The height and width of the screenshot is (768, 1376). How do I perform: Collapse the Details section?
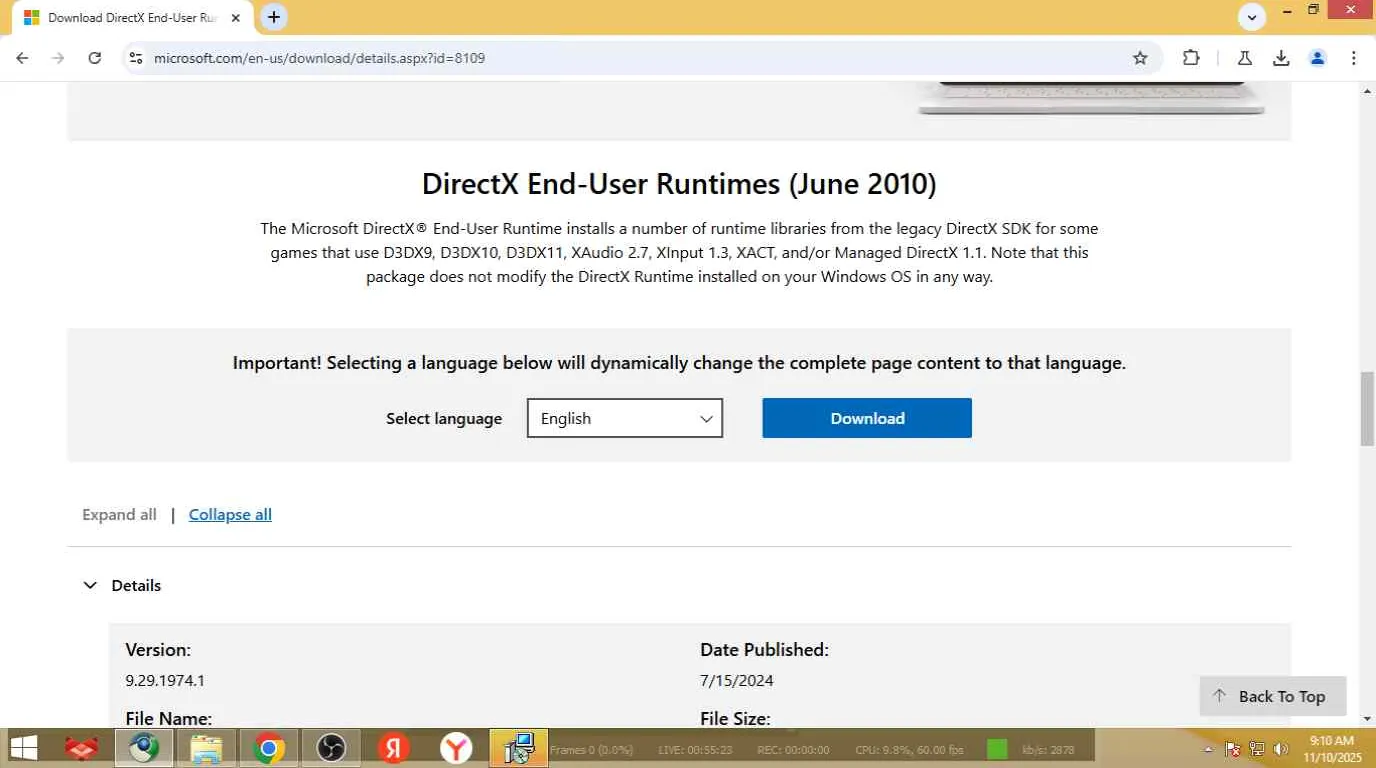pyautogui.click(x=122, y=586)
